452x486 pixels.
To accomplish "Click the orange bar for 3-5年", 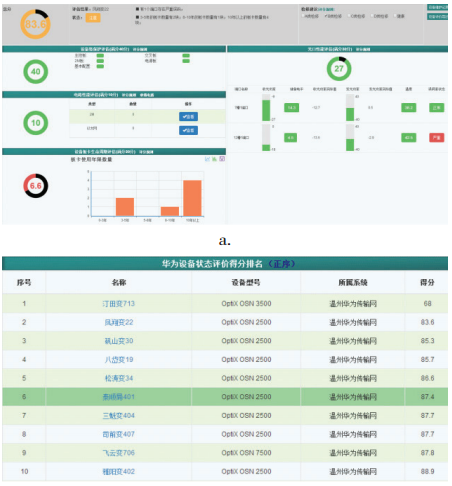I will click(x=125, y=207).
